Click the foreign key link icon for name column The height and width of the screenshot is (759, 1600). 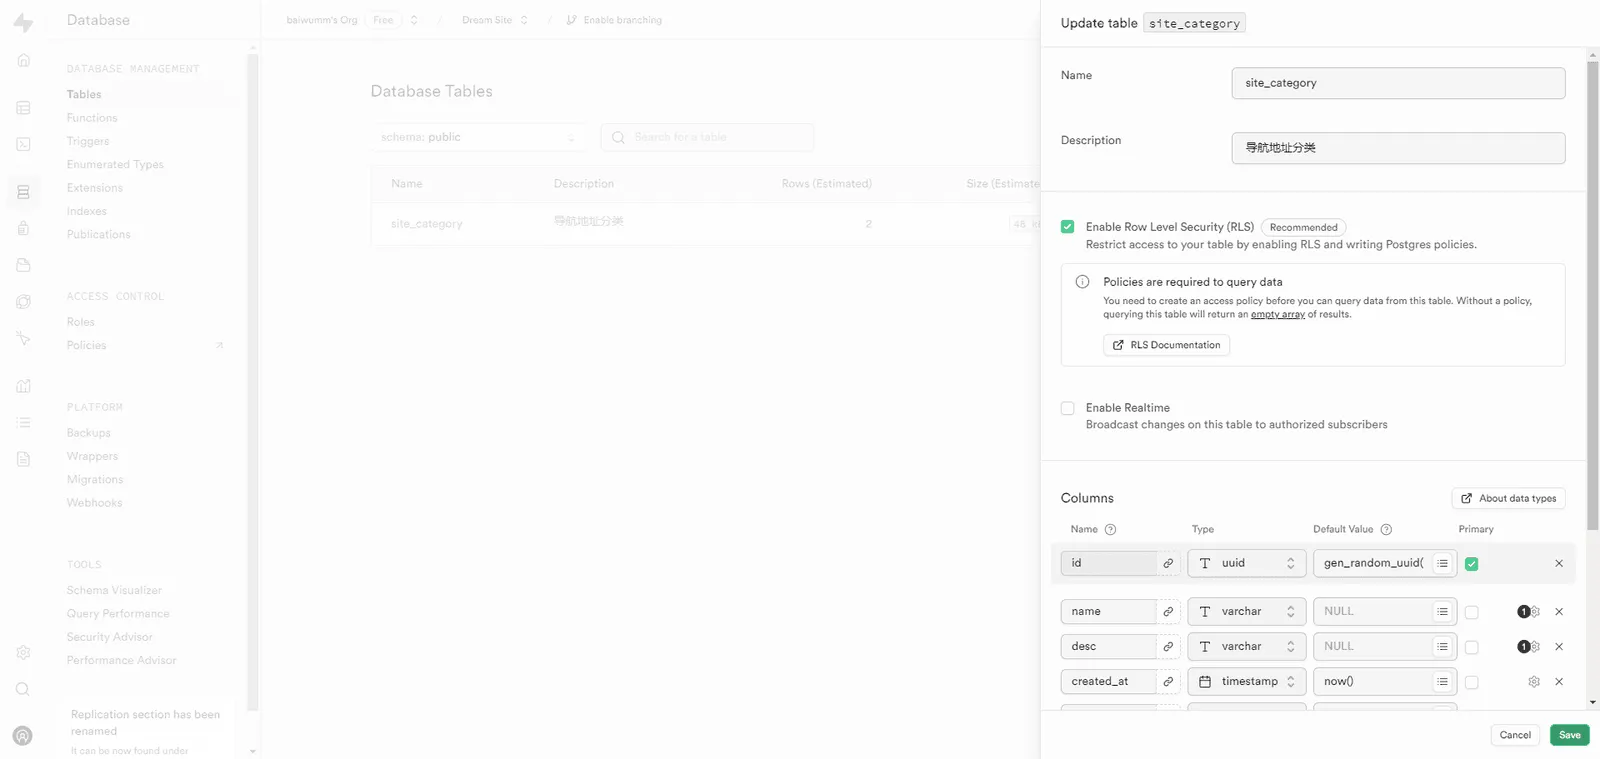[x=1168, y=612]
